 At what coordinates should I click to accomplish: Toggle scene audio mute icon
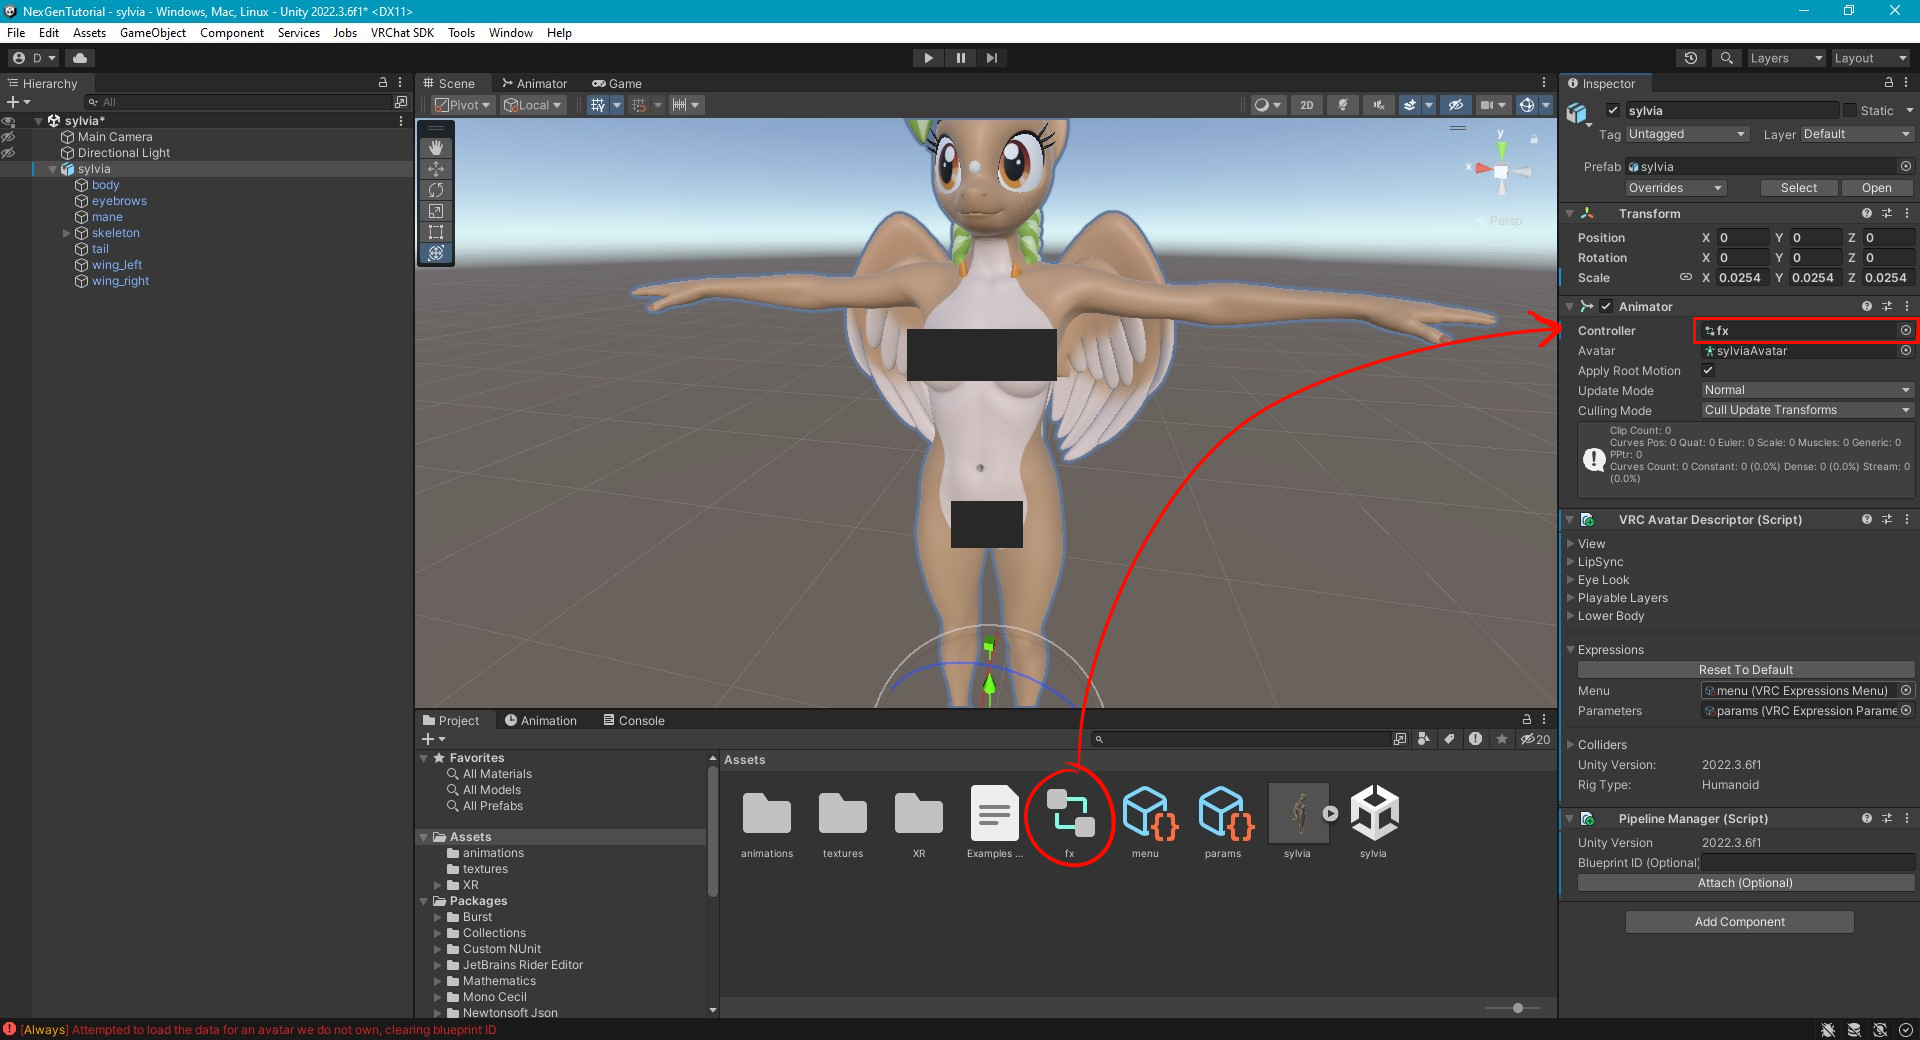[1379, 105]
